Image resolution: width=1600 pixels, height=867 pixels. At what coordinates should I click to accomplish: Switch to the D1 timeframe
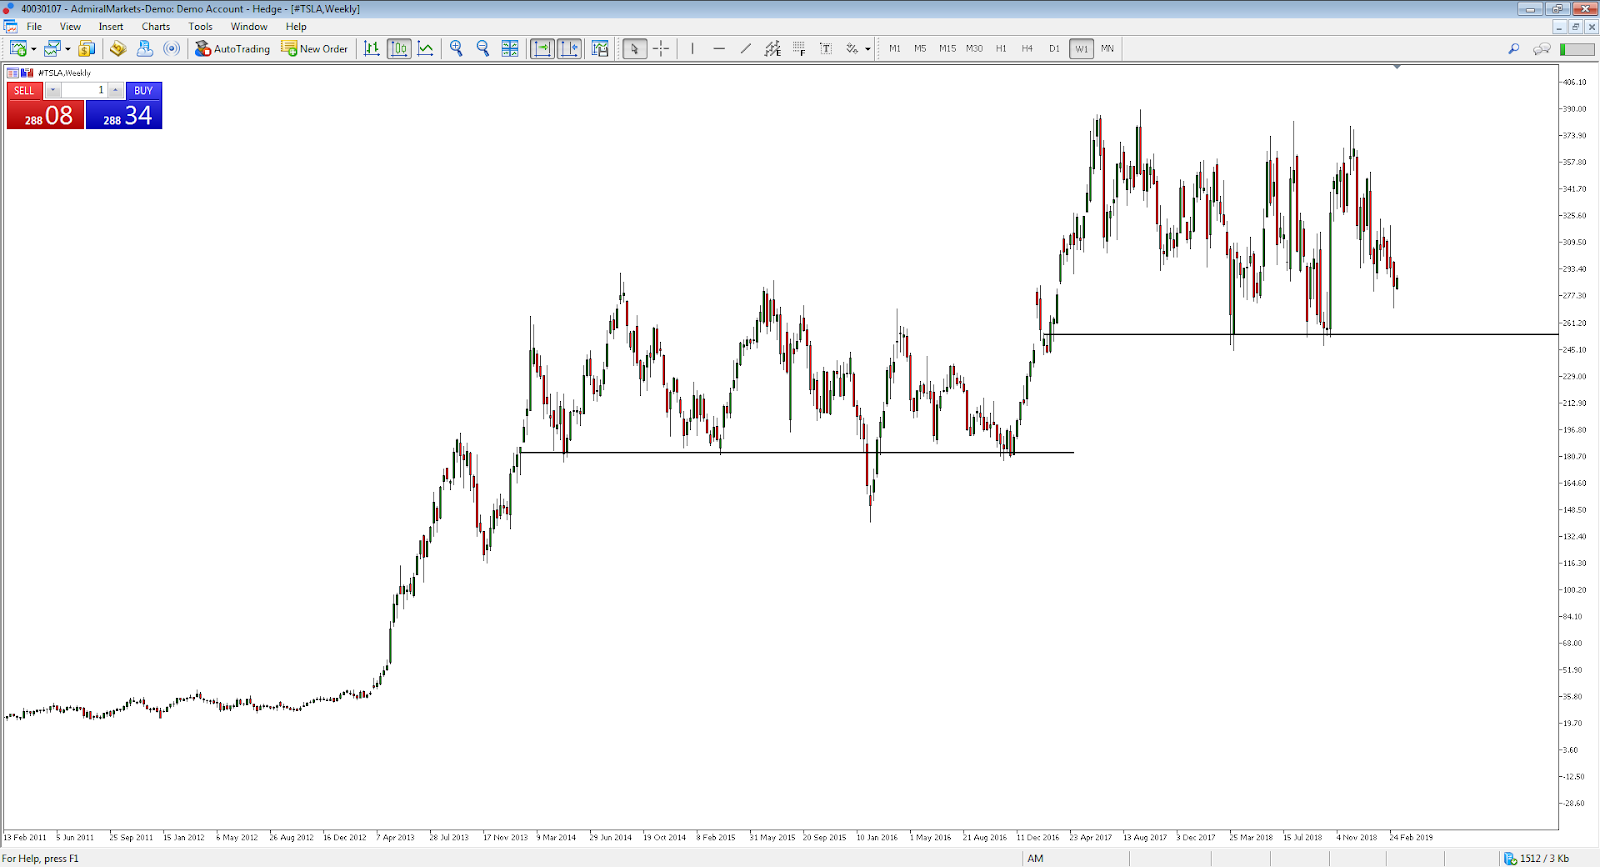(1054, 48)
